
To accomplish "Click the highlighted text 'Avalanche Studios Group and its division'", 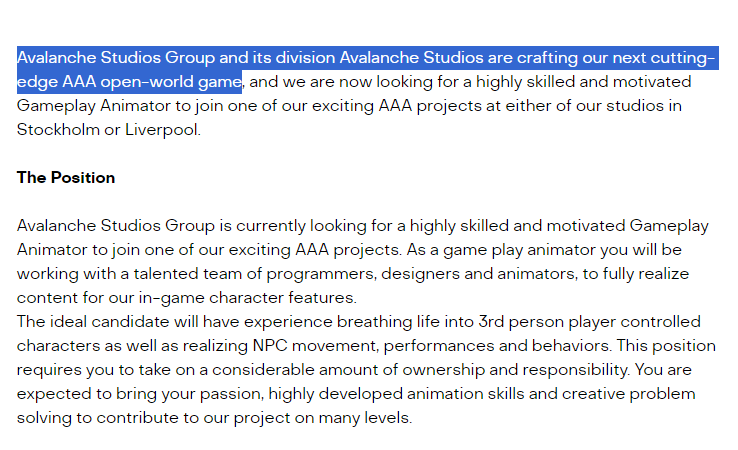I will (x=176, y=58).
